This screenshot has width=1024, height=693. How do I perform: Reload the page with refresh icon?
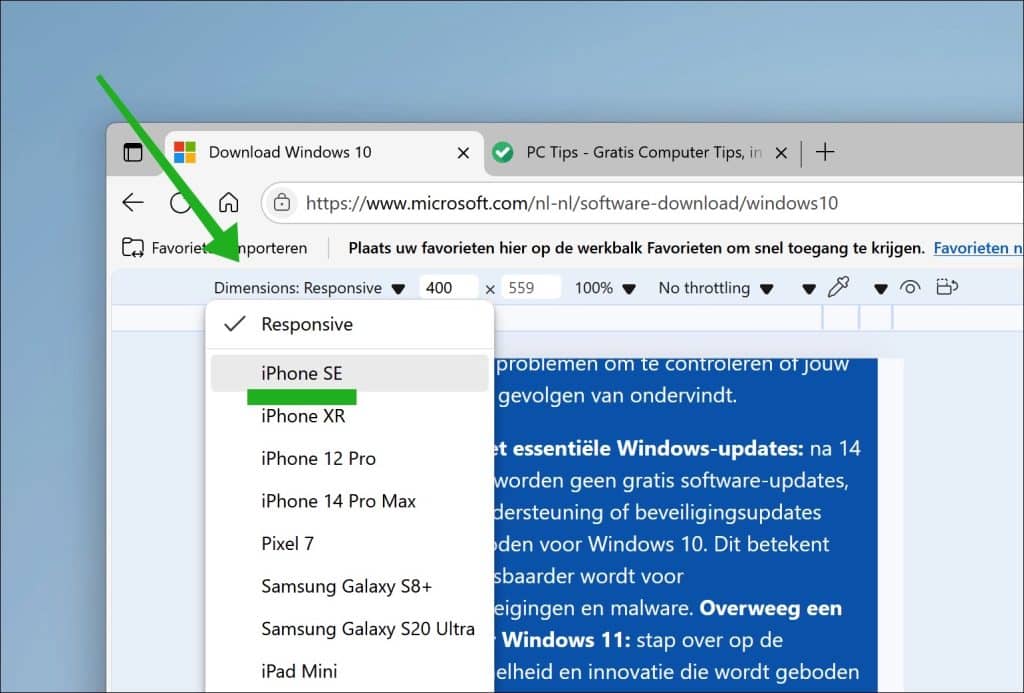[180, 202]
